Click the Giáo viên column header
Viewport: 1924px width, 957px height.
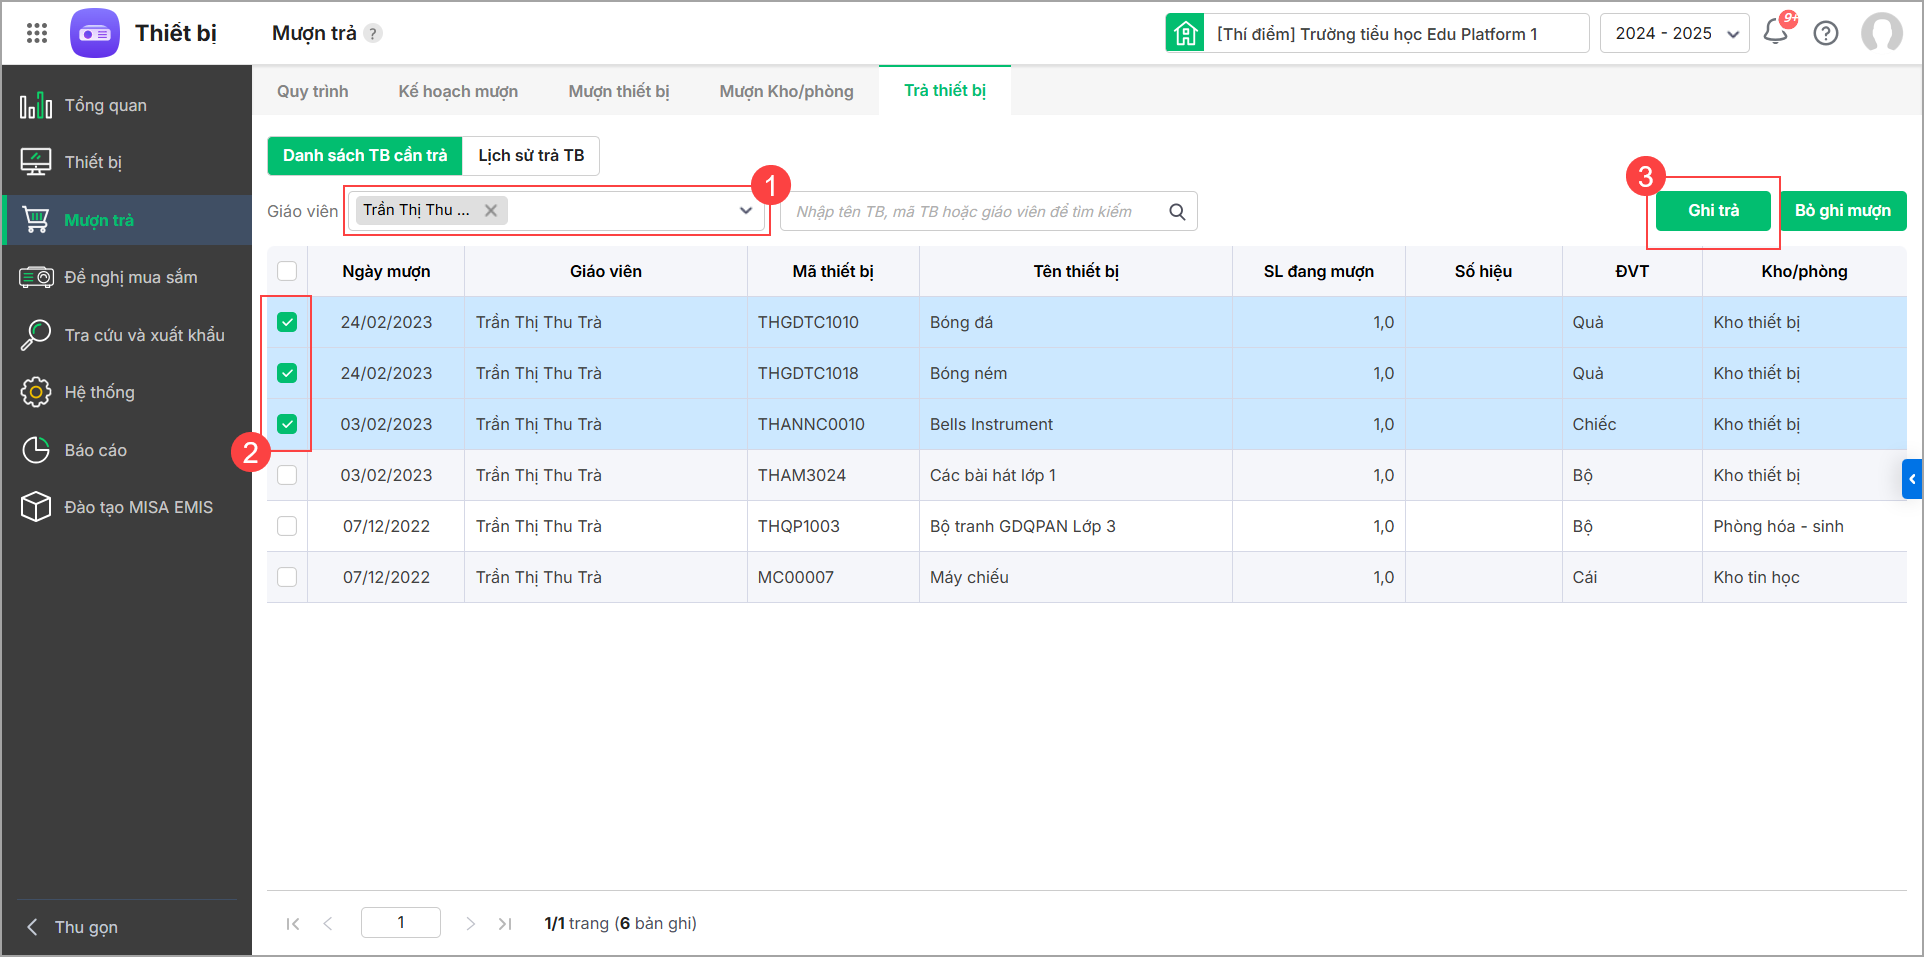pyautogui.click(x=606, y=271)
